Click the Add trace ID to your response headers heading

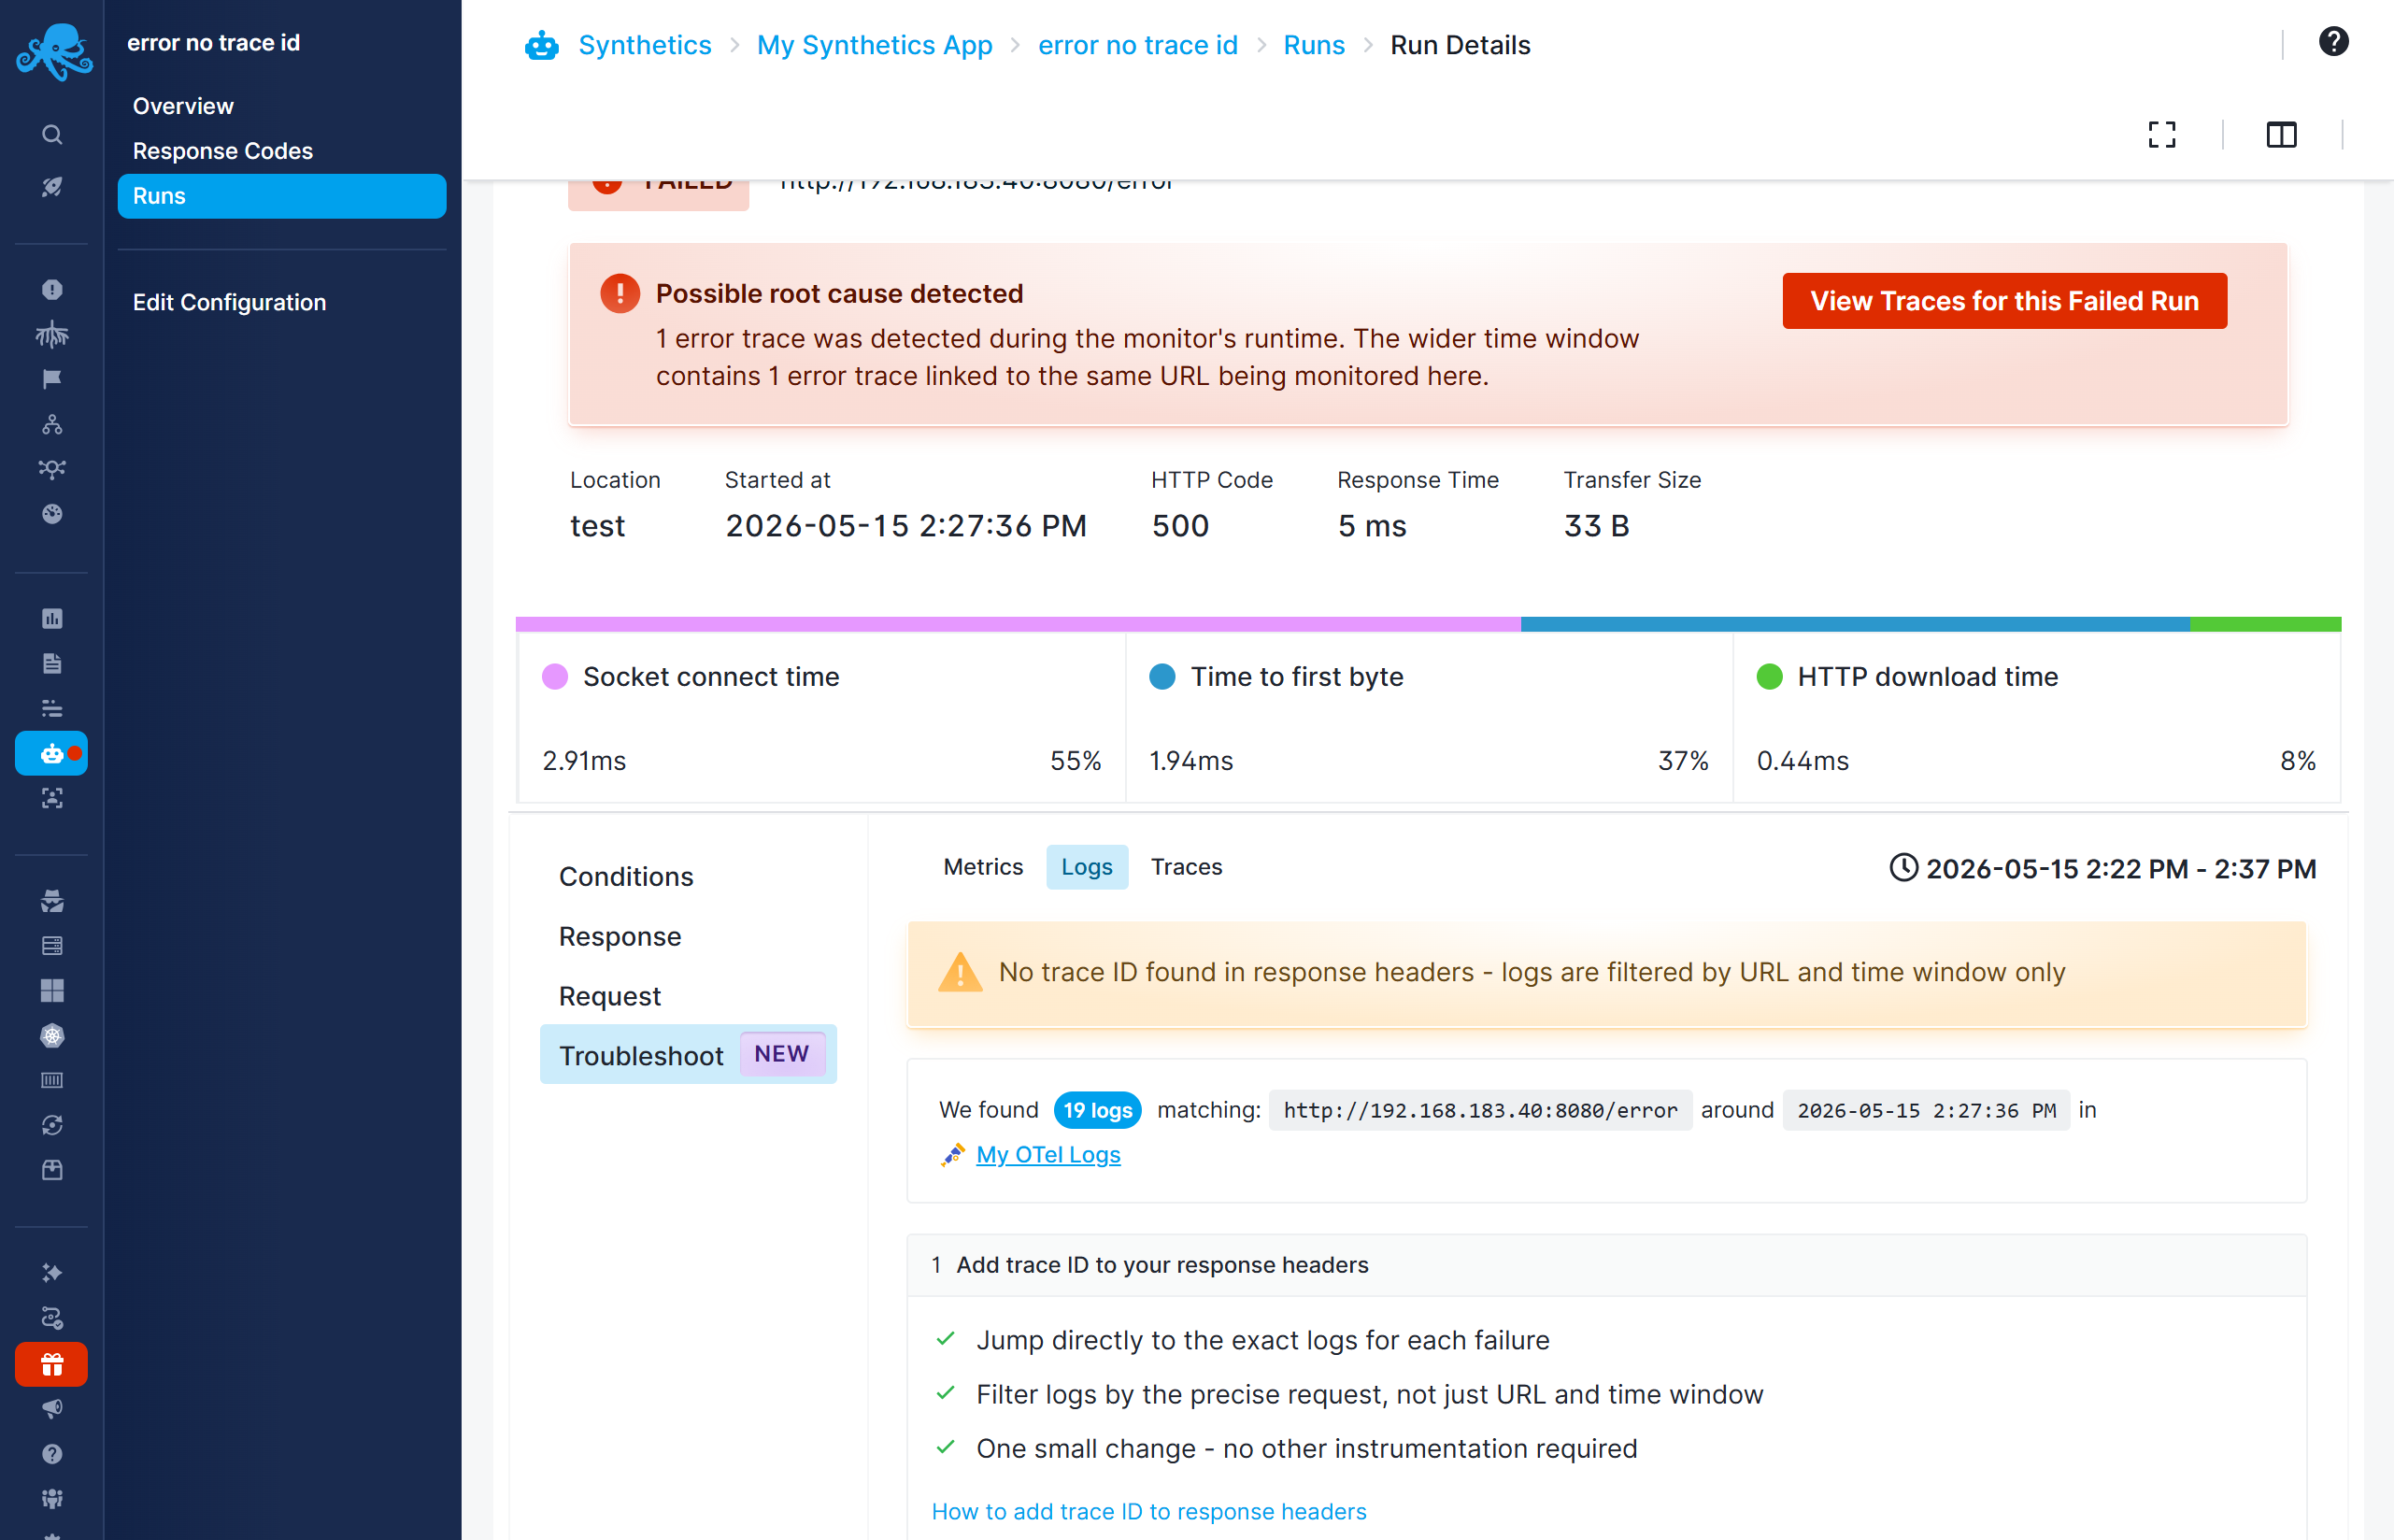point(1162,1265)
